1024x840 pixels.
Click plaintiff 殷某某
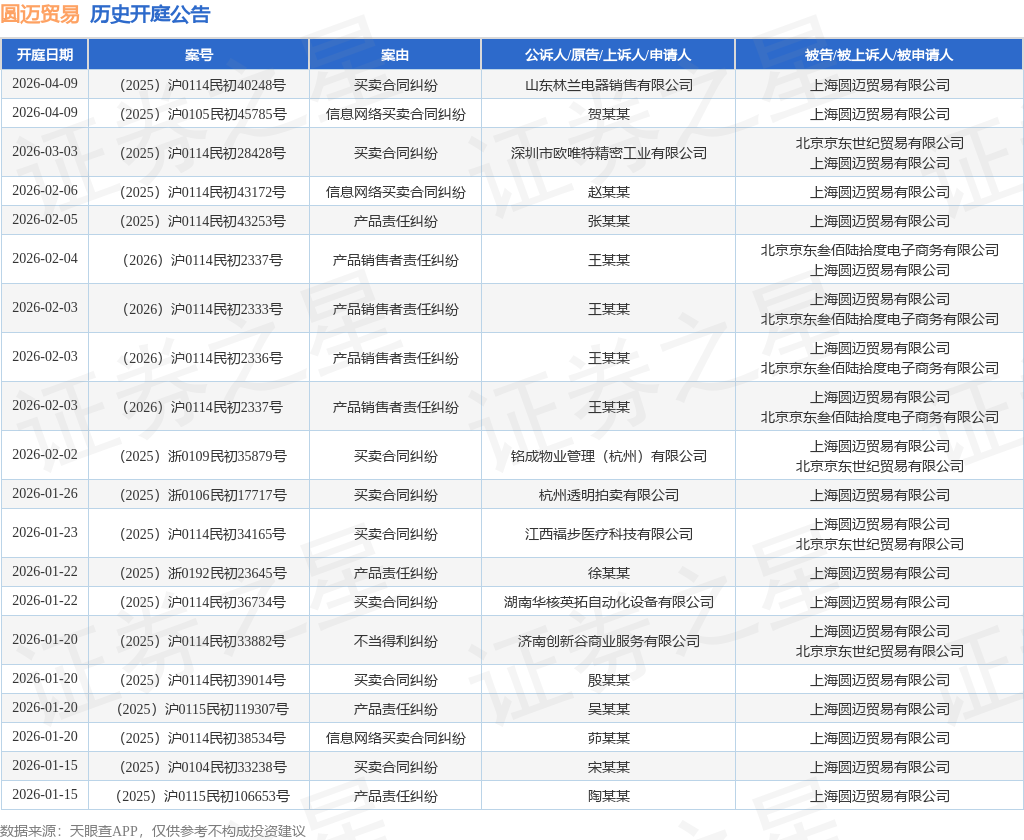tap(609, 680)
